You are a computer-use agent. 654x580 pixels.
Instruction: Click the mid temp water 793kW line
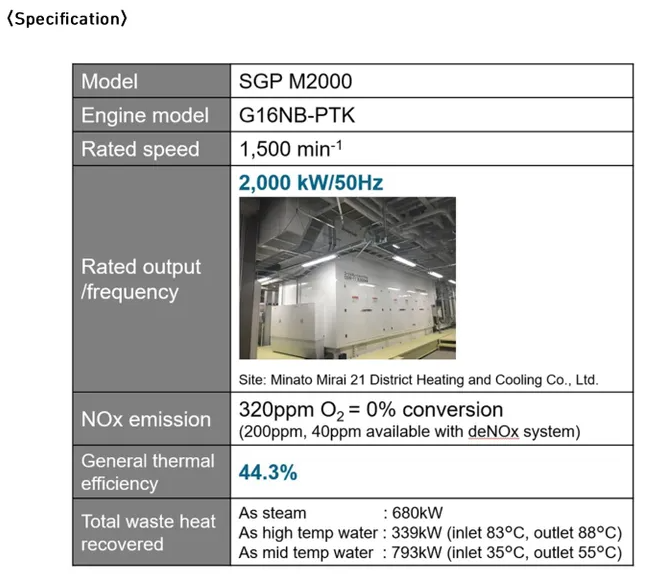click(430, 552)
